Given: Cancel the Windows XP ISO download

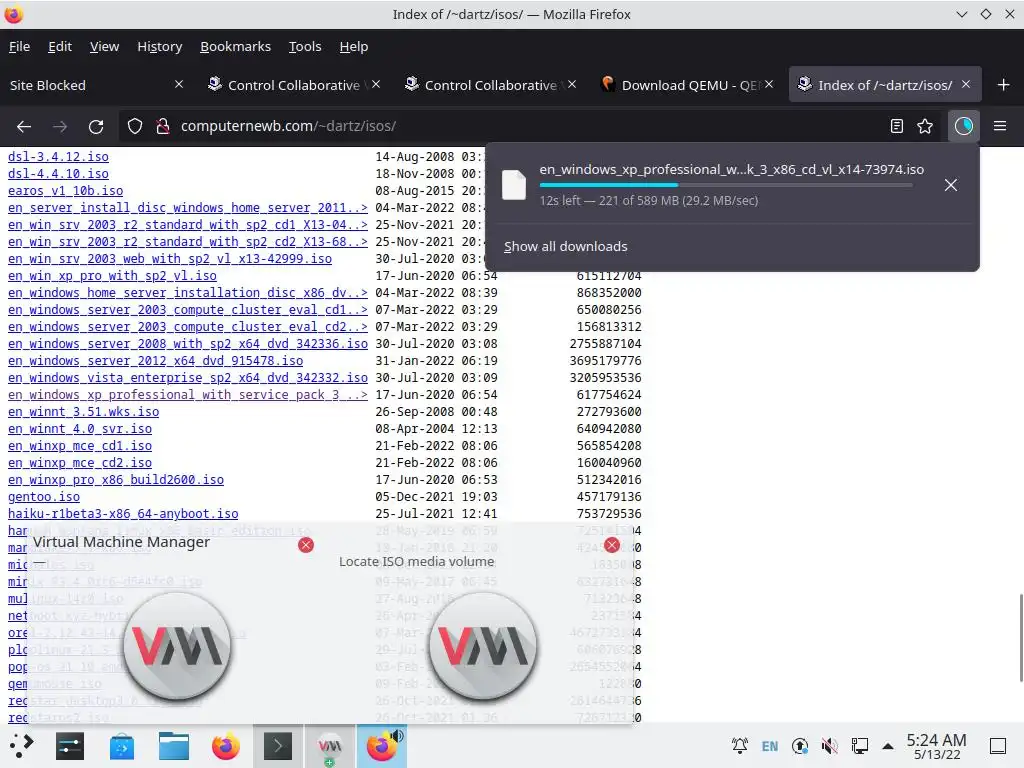Looking at the screenshot, I should click(951, 185).
